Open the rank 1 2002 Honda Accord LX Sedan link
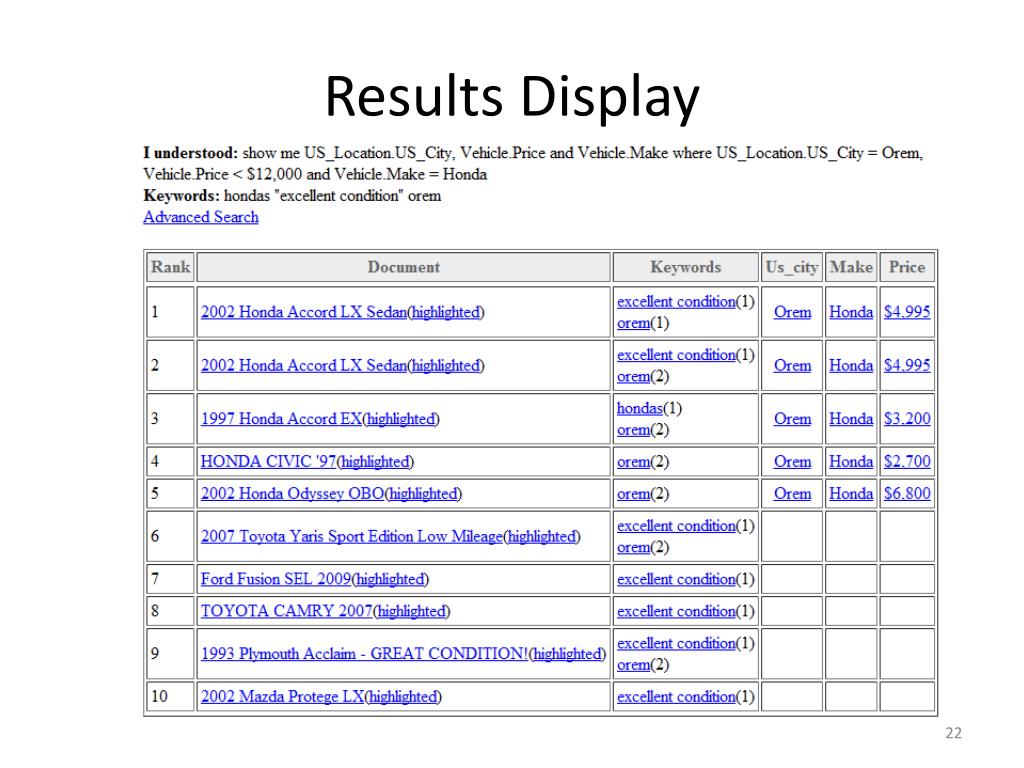This screenshot has height=768, width=1024. (304, 312)
